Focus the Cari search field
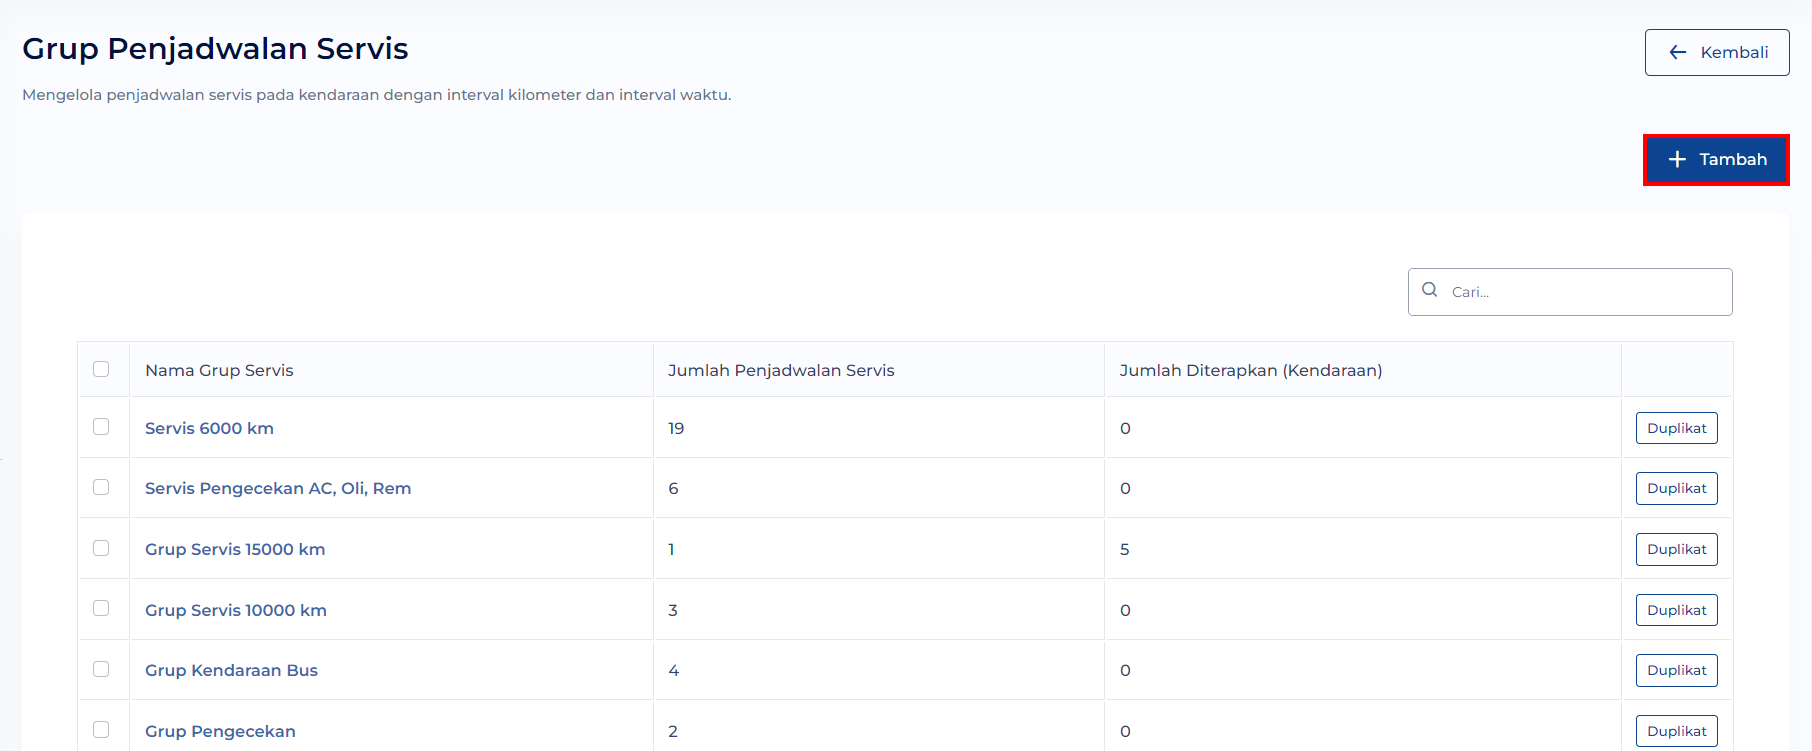 tap(1570, 292)
